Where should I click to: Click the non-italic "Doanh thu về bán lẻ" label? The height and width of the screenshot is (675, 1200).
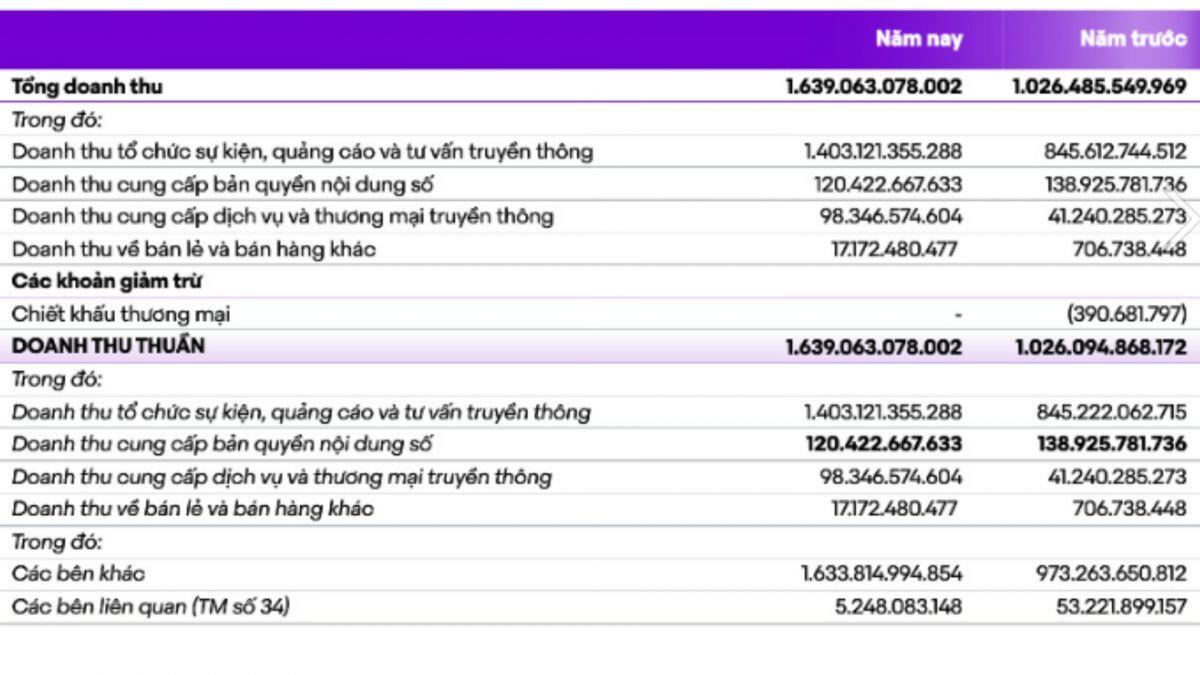coord(194,249)
